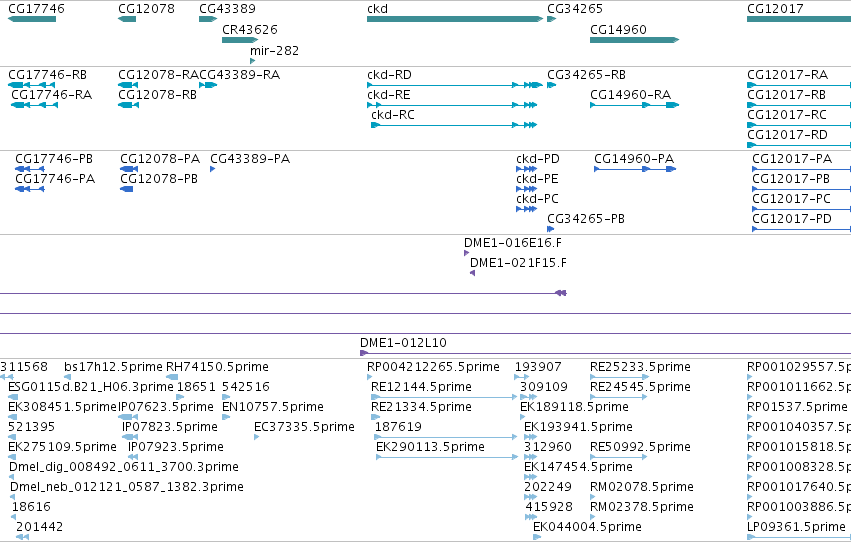Select EST label RE12144.5prime
This screenshot has height=542, width=851.
(x=421, y=387)
